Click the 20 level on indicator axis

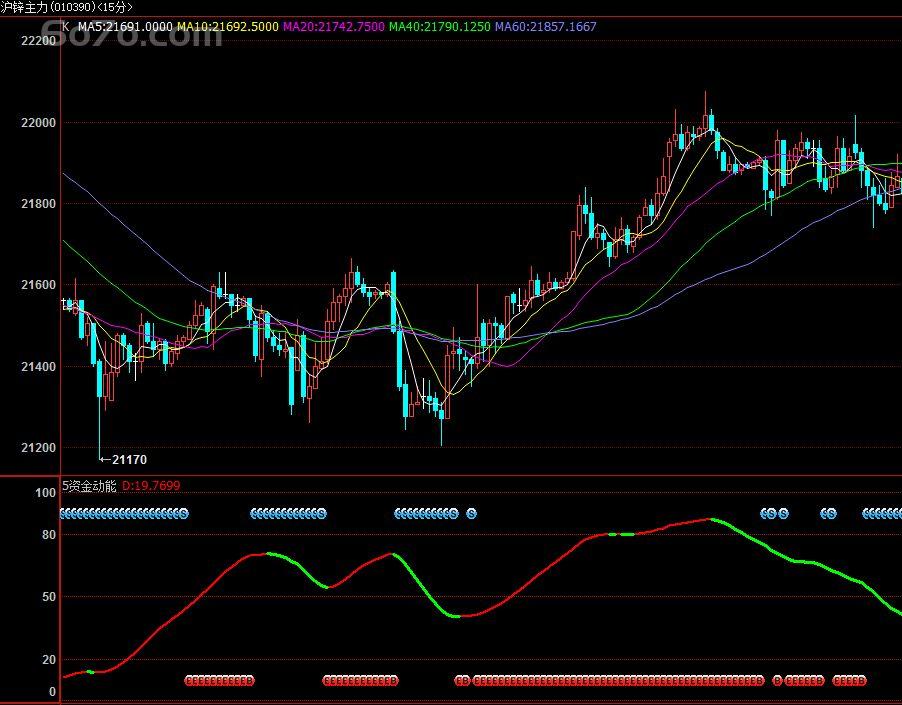coord(49,660)
